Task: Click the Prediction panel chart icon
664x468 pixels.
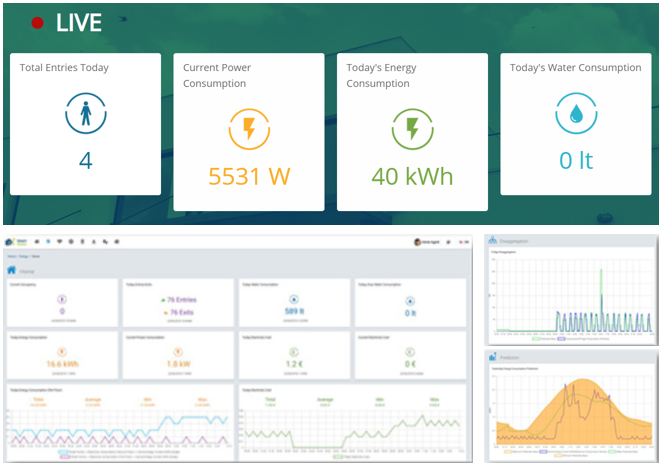Action: (492, 355)
